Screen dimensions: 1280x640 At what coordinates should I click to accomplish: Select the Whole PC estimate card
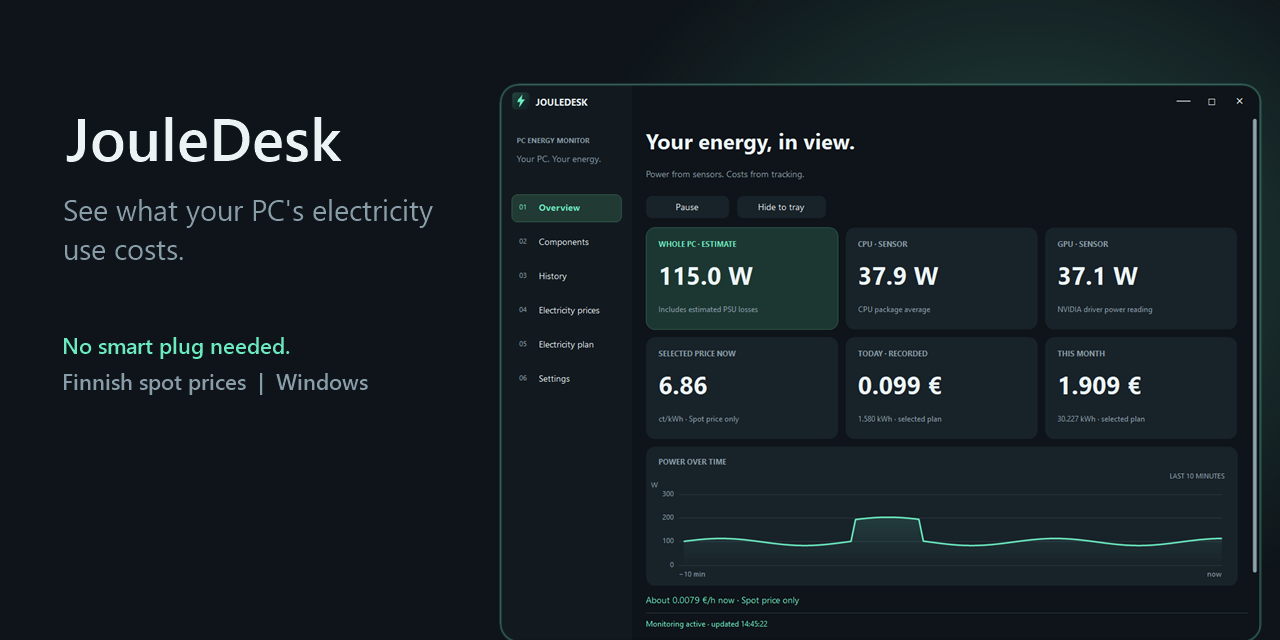coord(742,278)
